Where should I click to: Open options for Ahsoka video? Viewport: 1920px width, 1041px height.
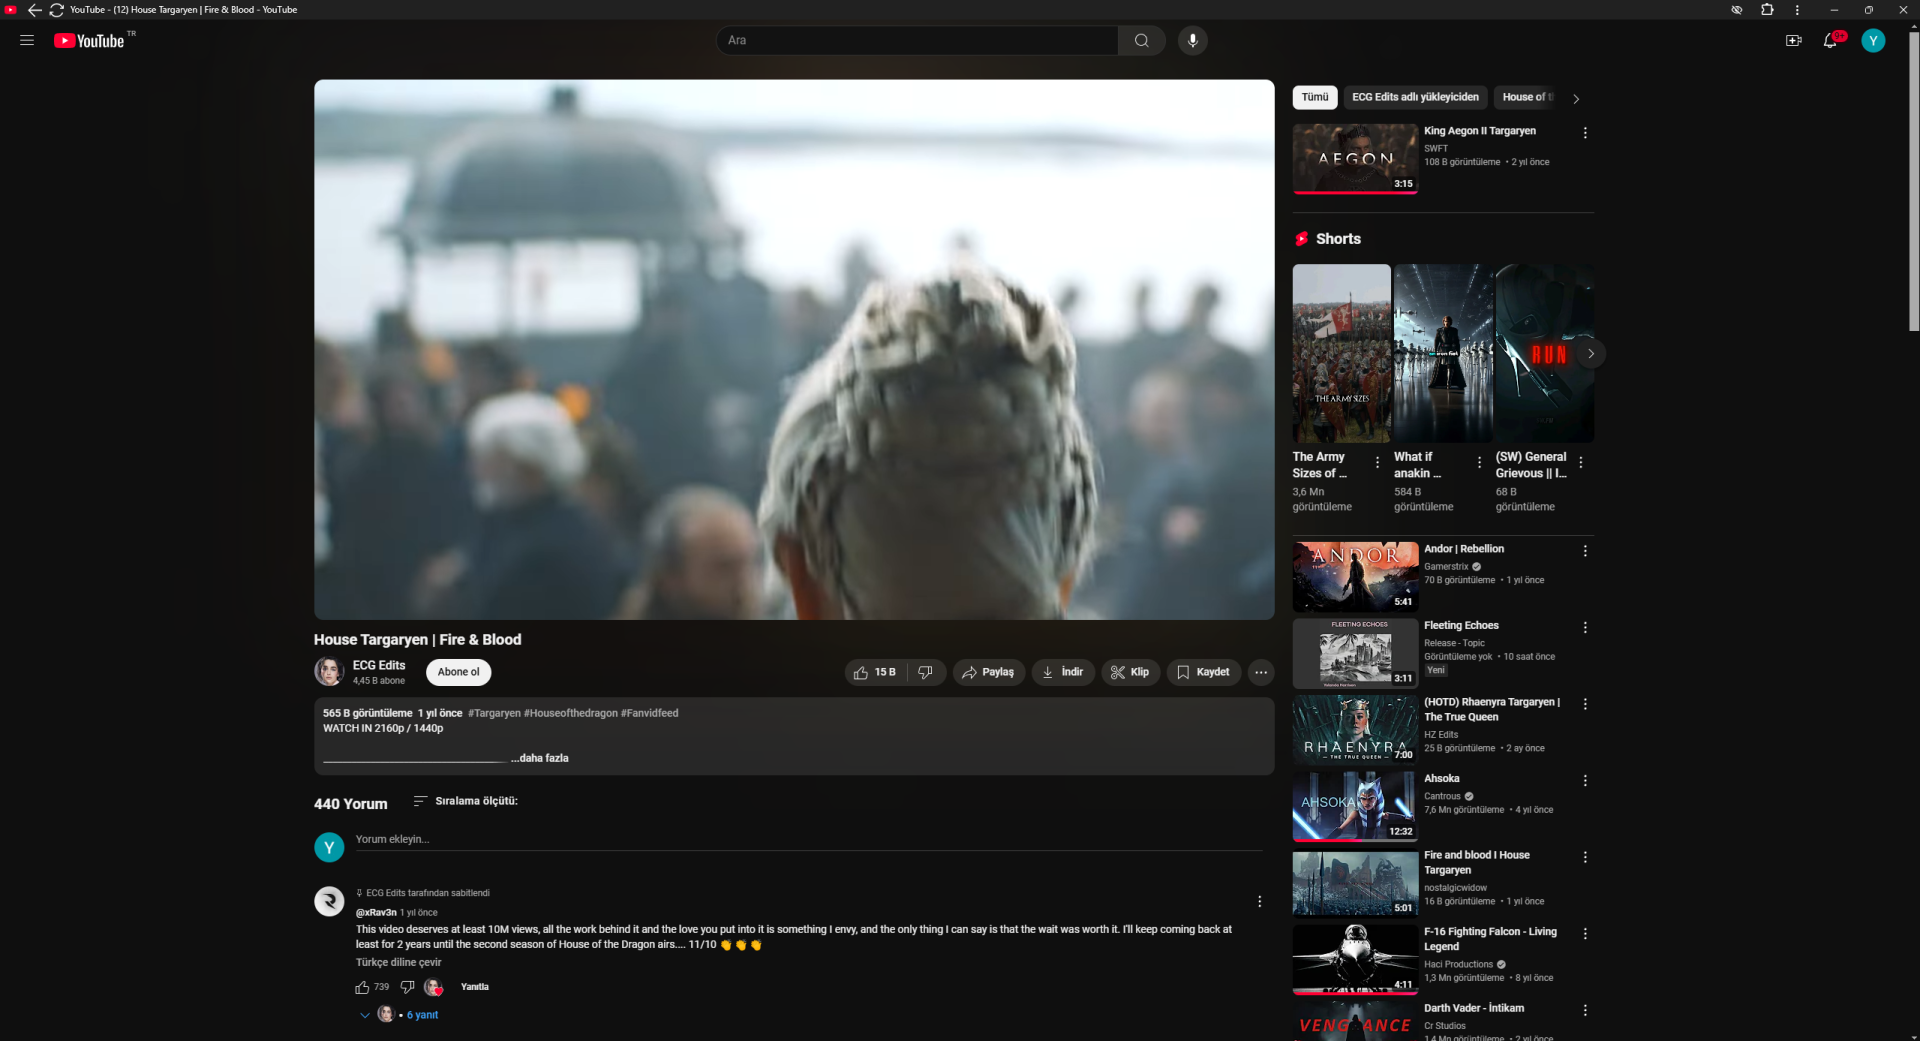[x=1585, y=781]
